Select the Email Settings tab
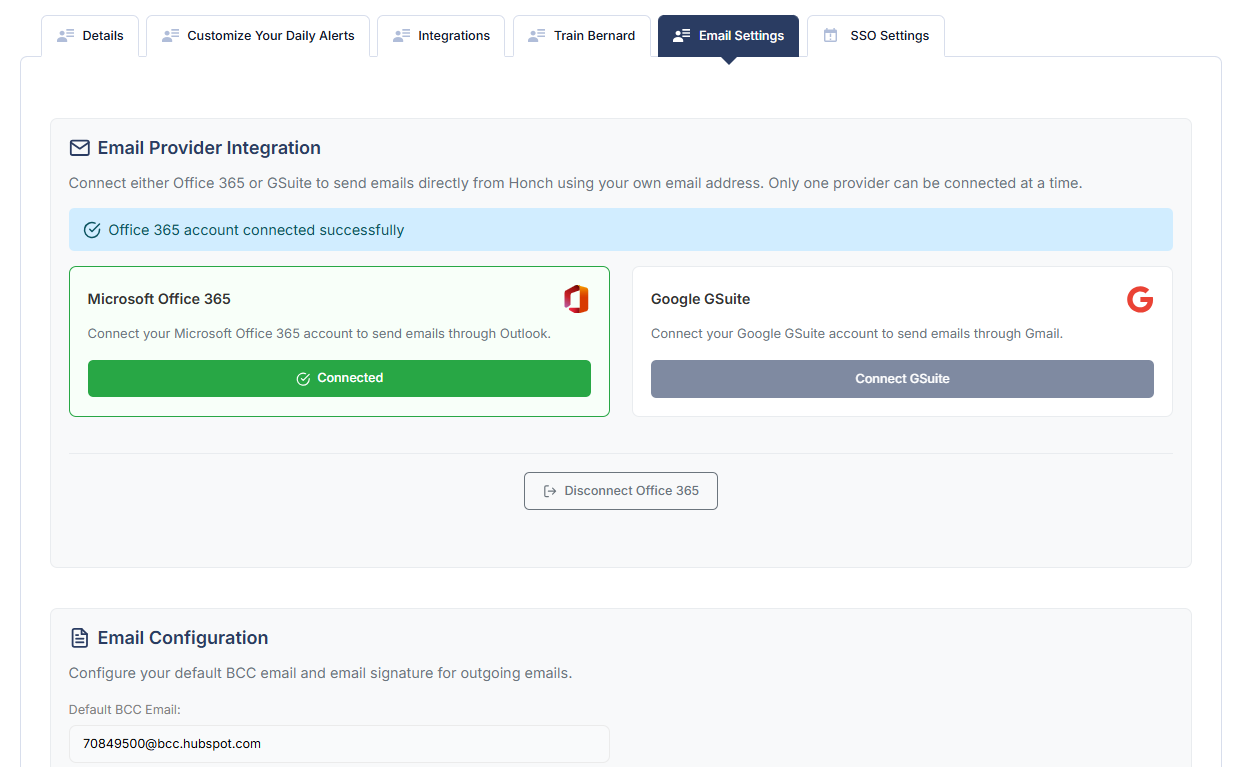The height and width of the screenshot is (767, 1245). (741, 36)
